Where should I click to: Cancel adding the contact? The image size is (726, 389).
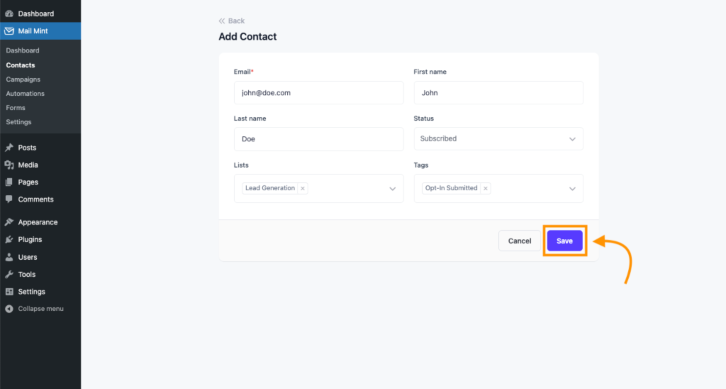(x=519, y=241)
